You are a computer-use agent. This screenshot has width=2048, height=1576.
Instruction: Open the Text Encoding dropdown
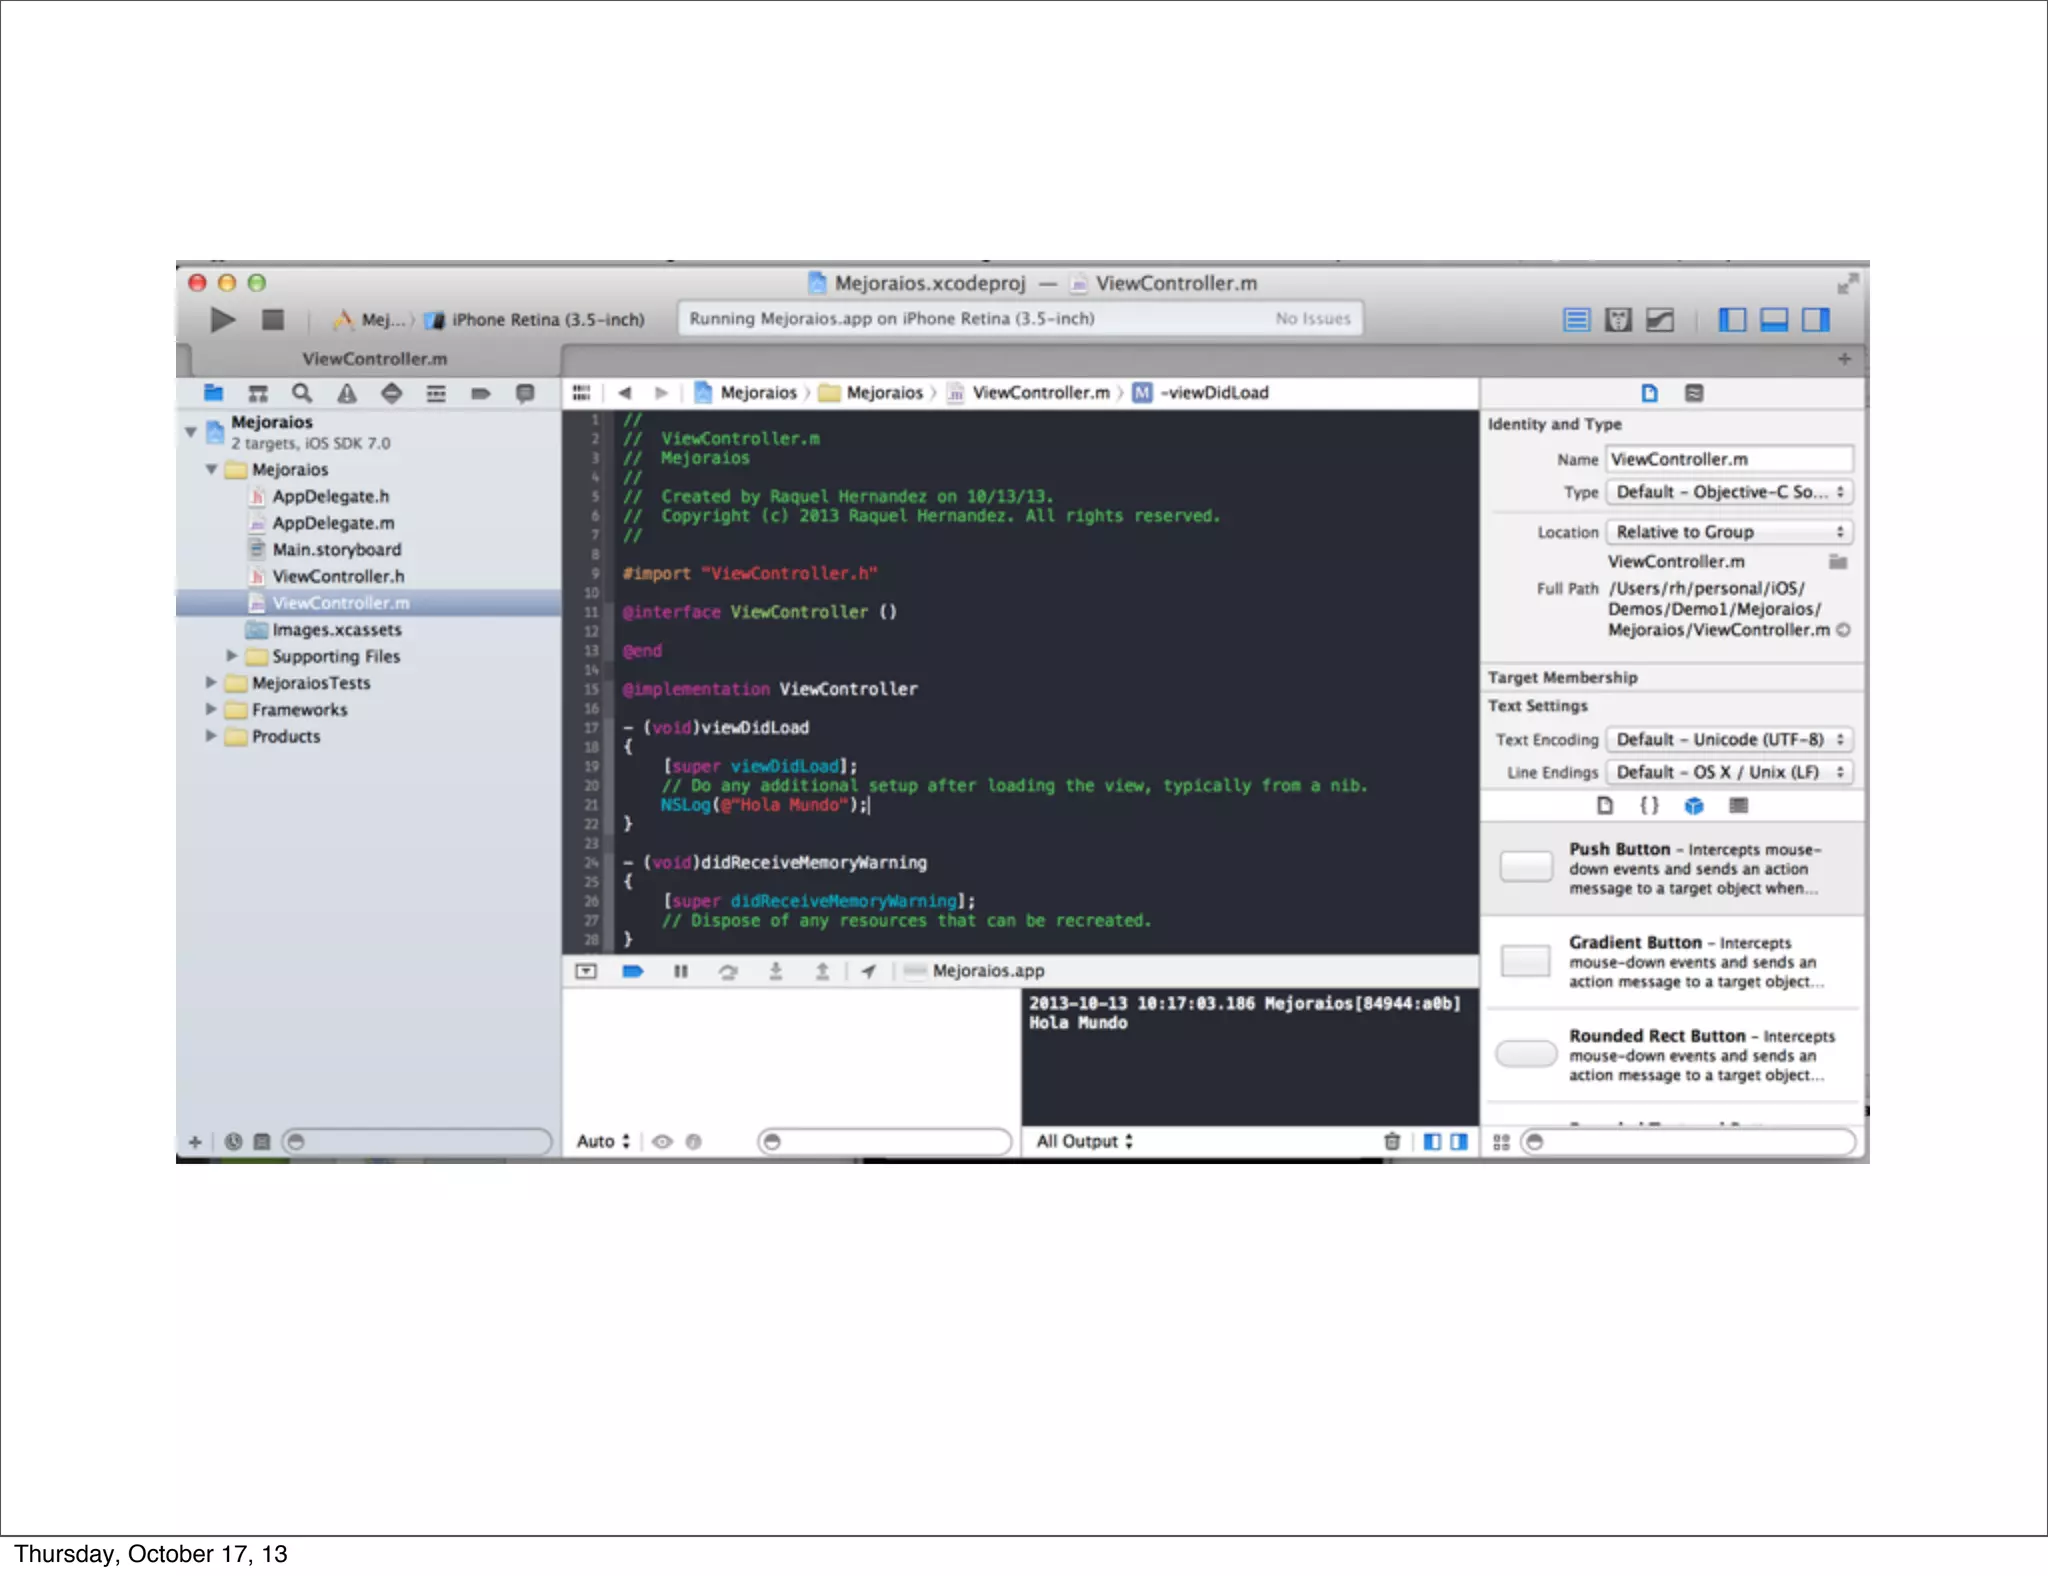(x=1729, y=739)
